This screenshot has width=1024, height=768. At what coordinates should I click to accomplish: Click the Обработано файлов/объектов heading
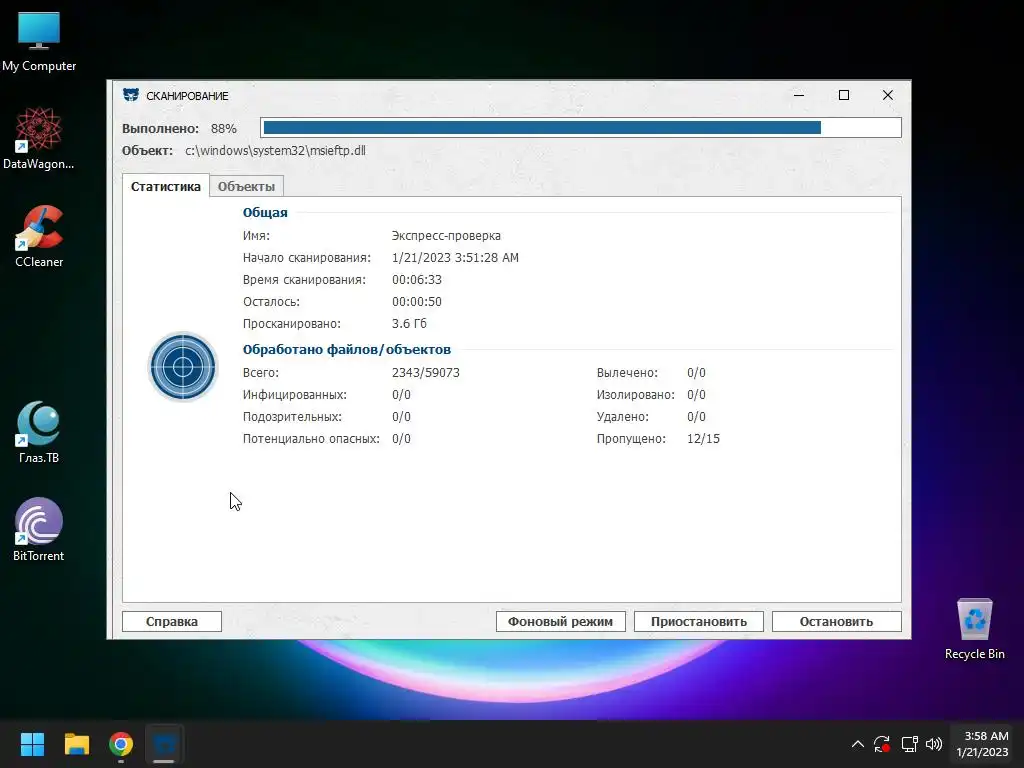[347, 350]
